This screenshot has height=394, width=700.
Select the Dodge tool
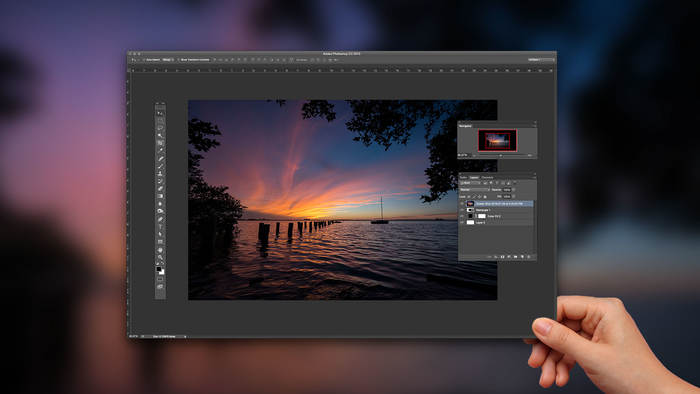point(160,211)
